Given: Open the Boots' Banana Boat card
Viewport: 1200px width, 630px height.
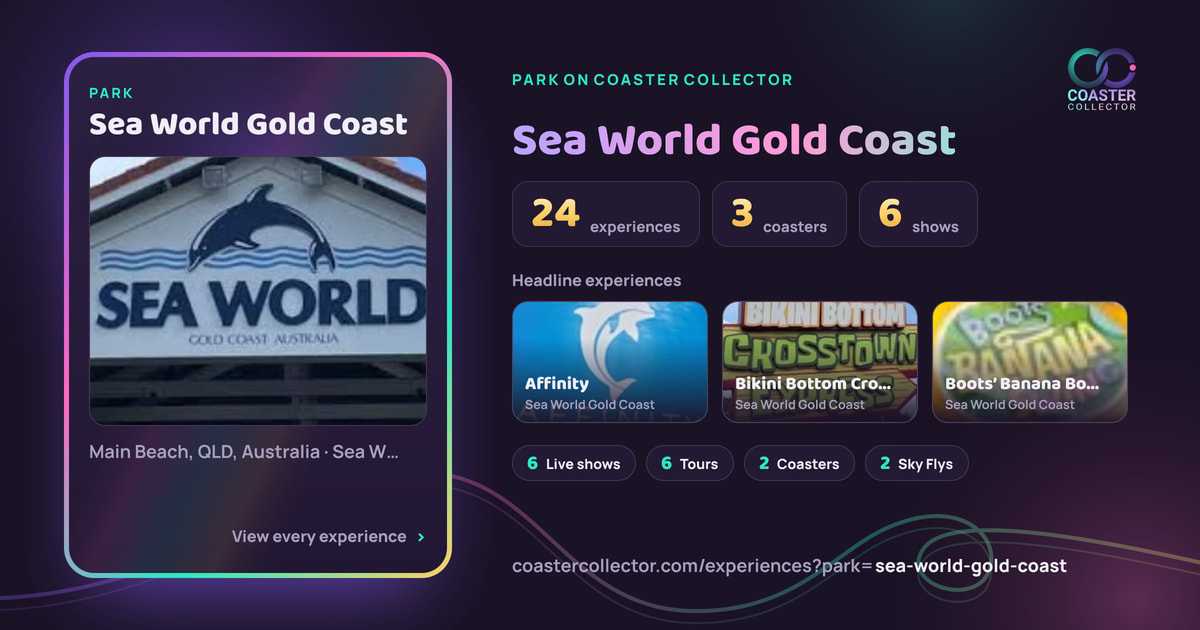Looking at the screenshot, I should [x=1030, y=362].
